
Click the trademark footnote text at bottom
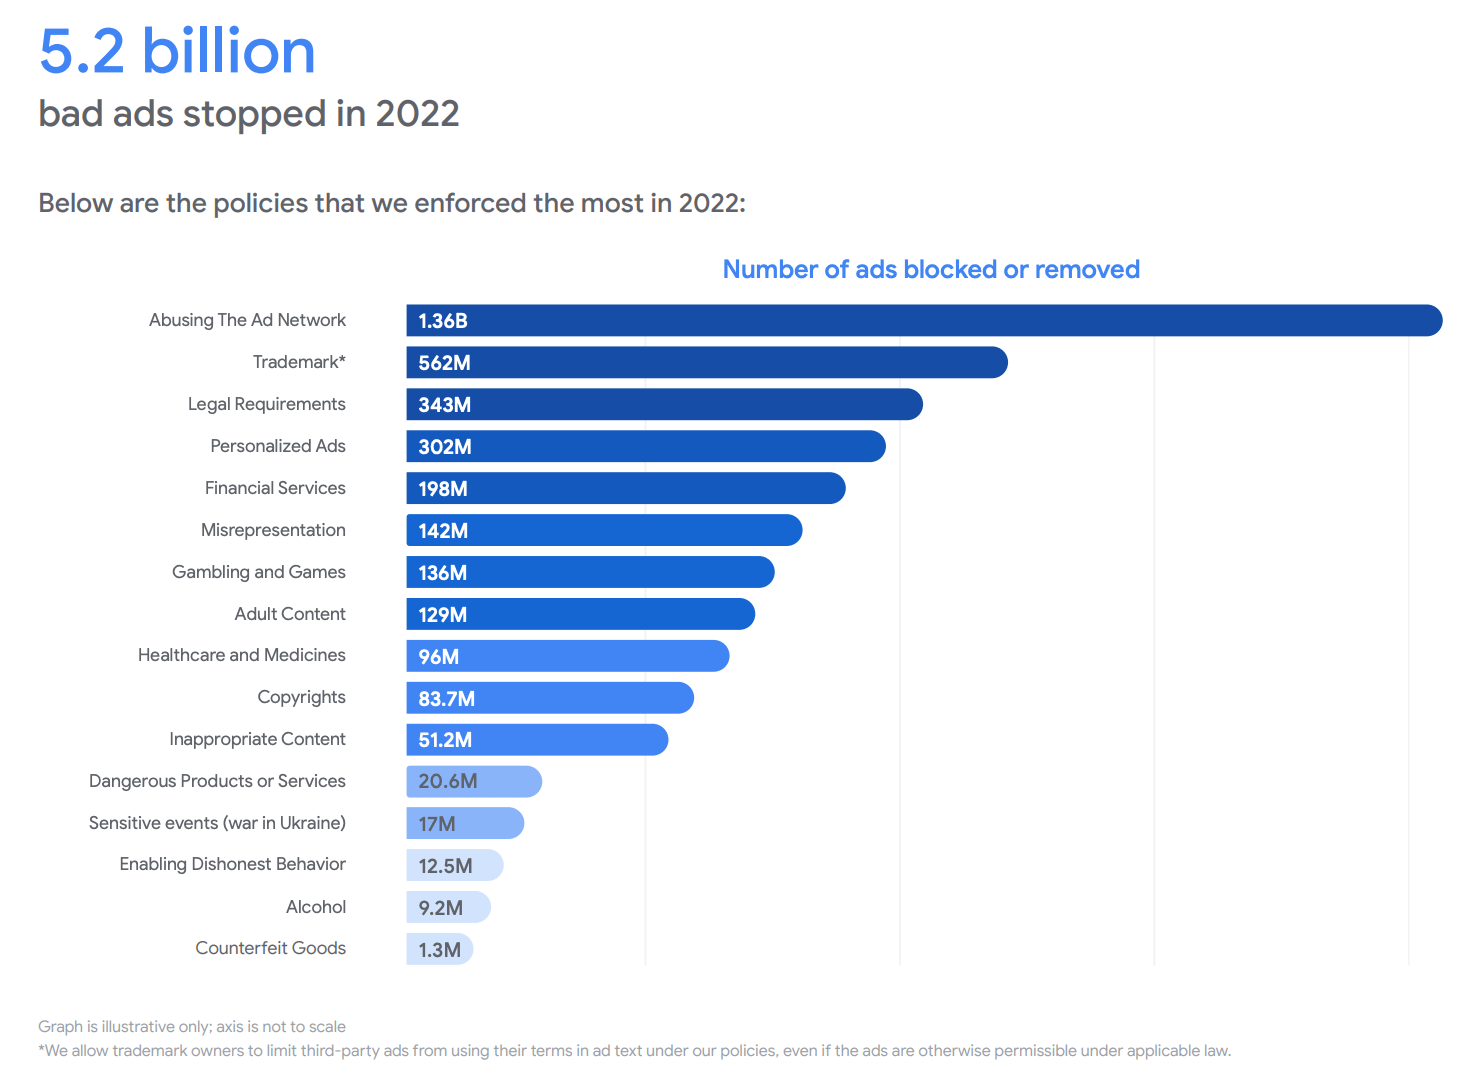pos(635,1051)
